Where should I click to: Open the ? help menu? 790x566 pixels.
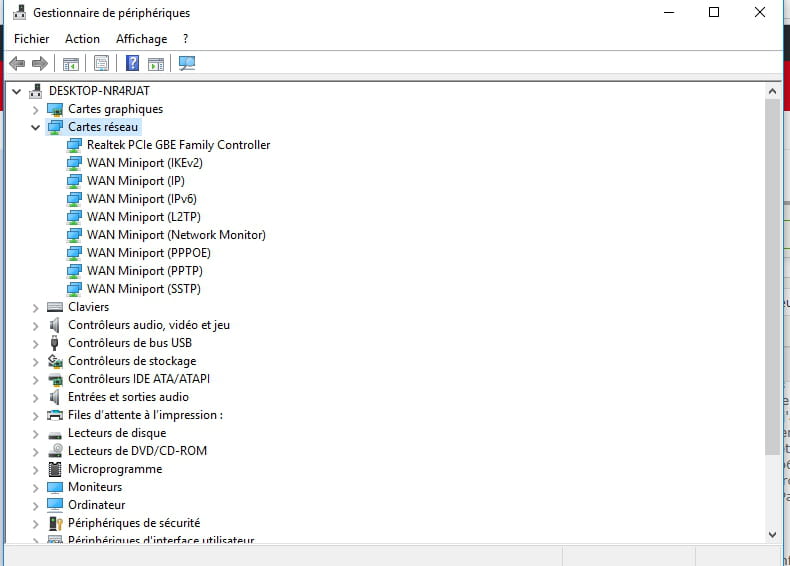(x=185, y=39)
